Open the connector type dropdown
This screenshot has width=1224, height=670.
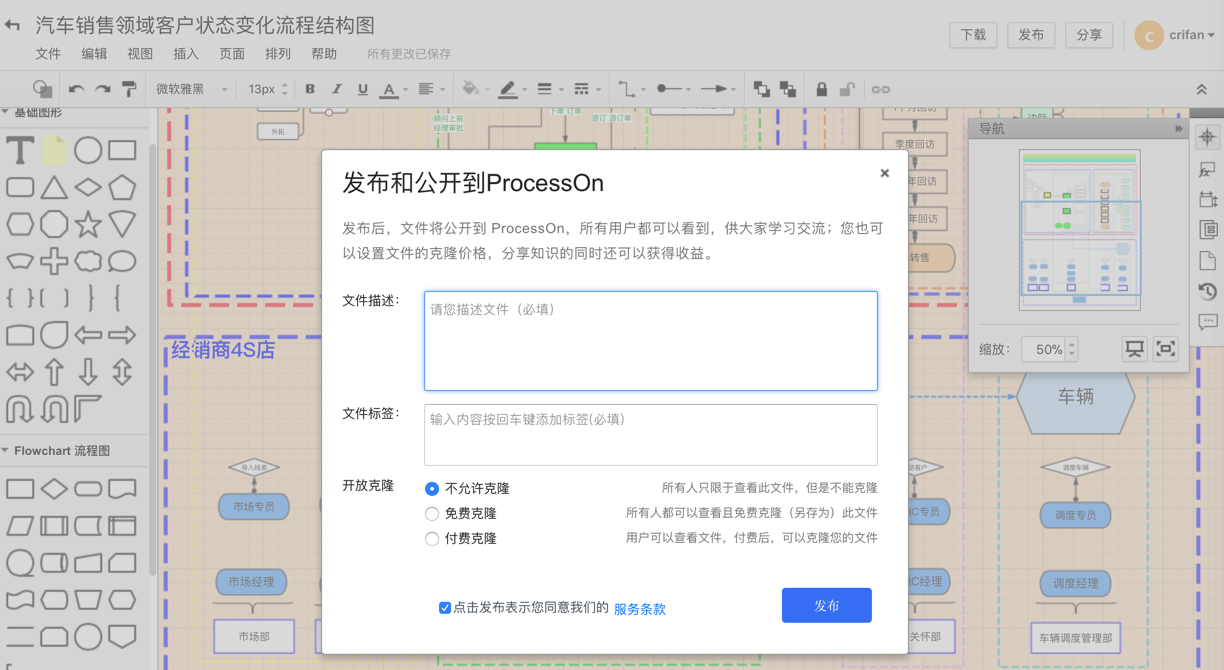point(631,90)
